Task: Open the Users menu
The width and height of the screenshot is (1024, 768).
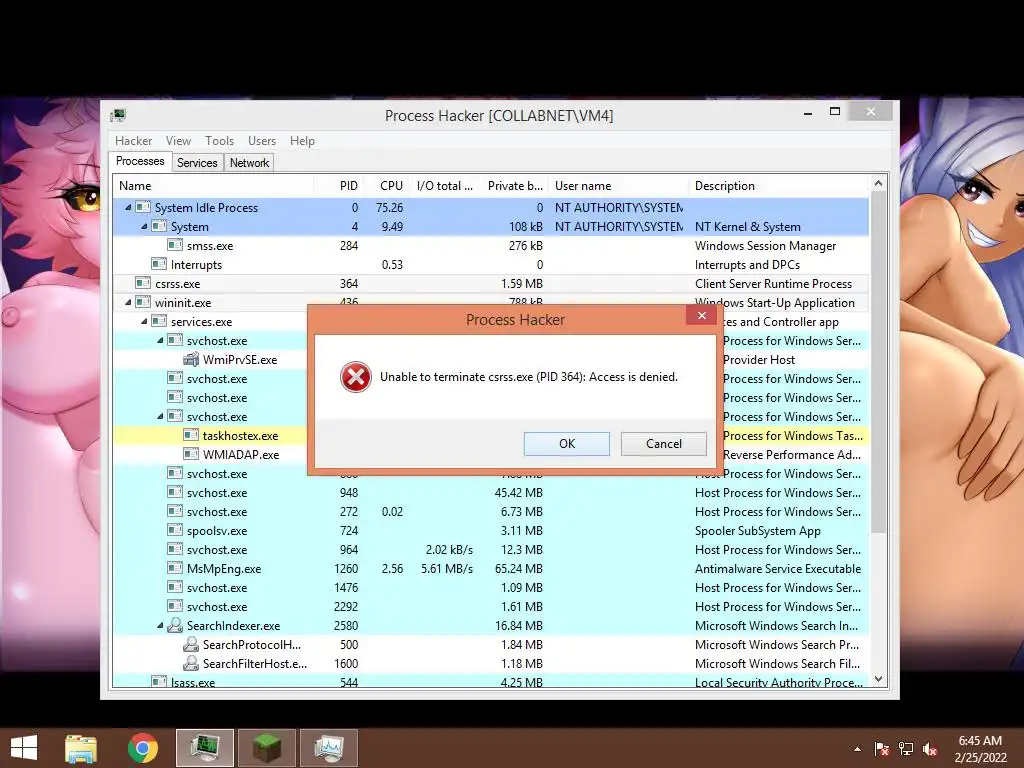Action: (261, 140)
